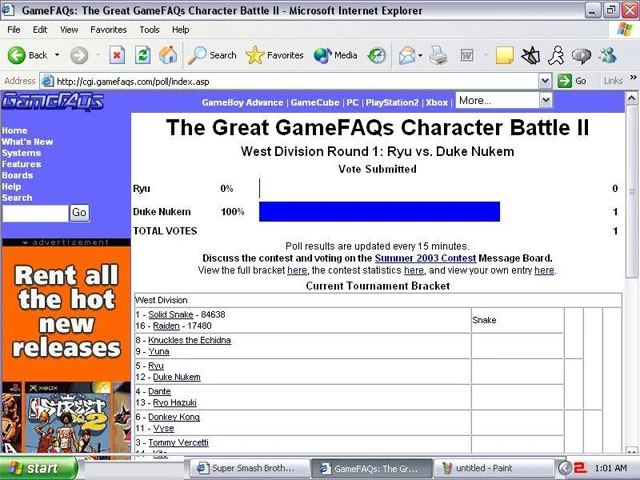Click the Knuckles the Echidna bracket link
The height and width of the screenshot is (480, 640).
click(189, 340)
